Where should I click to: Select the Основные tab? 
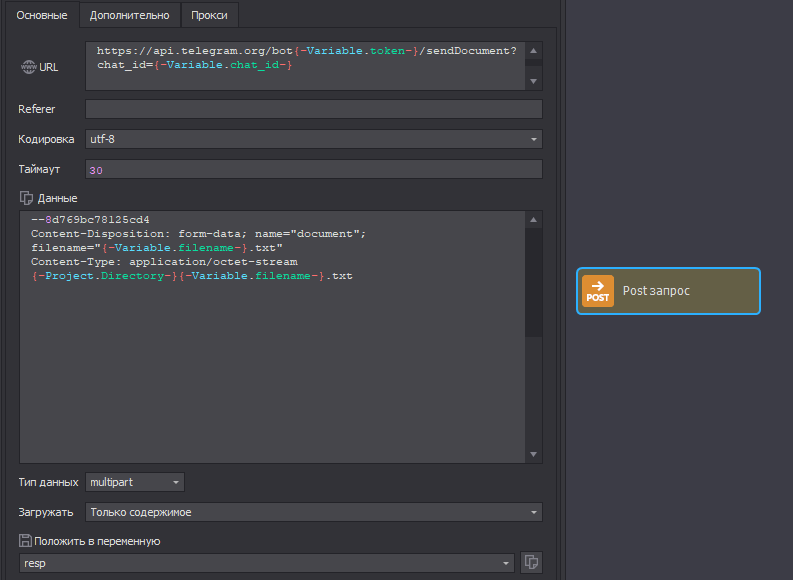pos(41,16)
